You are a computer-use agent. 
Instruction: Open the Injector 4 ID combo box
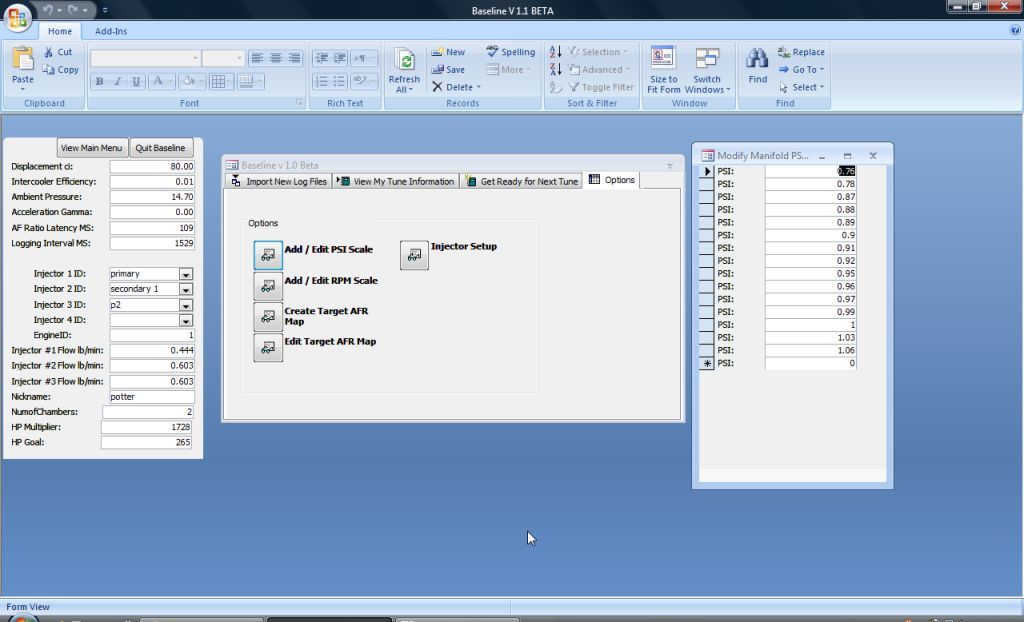point(186,320)
